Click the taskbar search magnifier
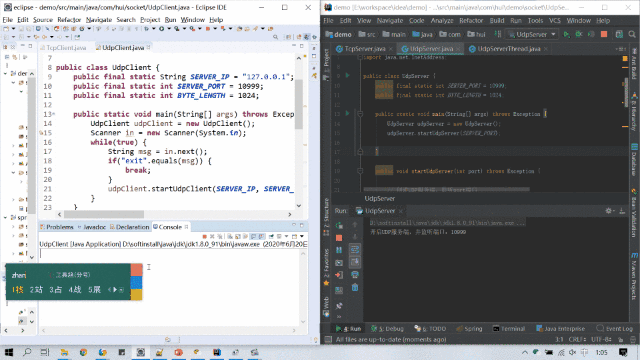This screenshot has height=360, width=640. (x=27, y=352)
